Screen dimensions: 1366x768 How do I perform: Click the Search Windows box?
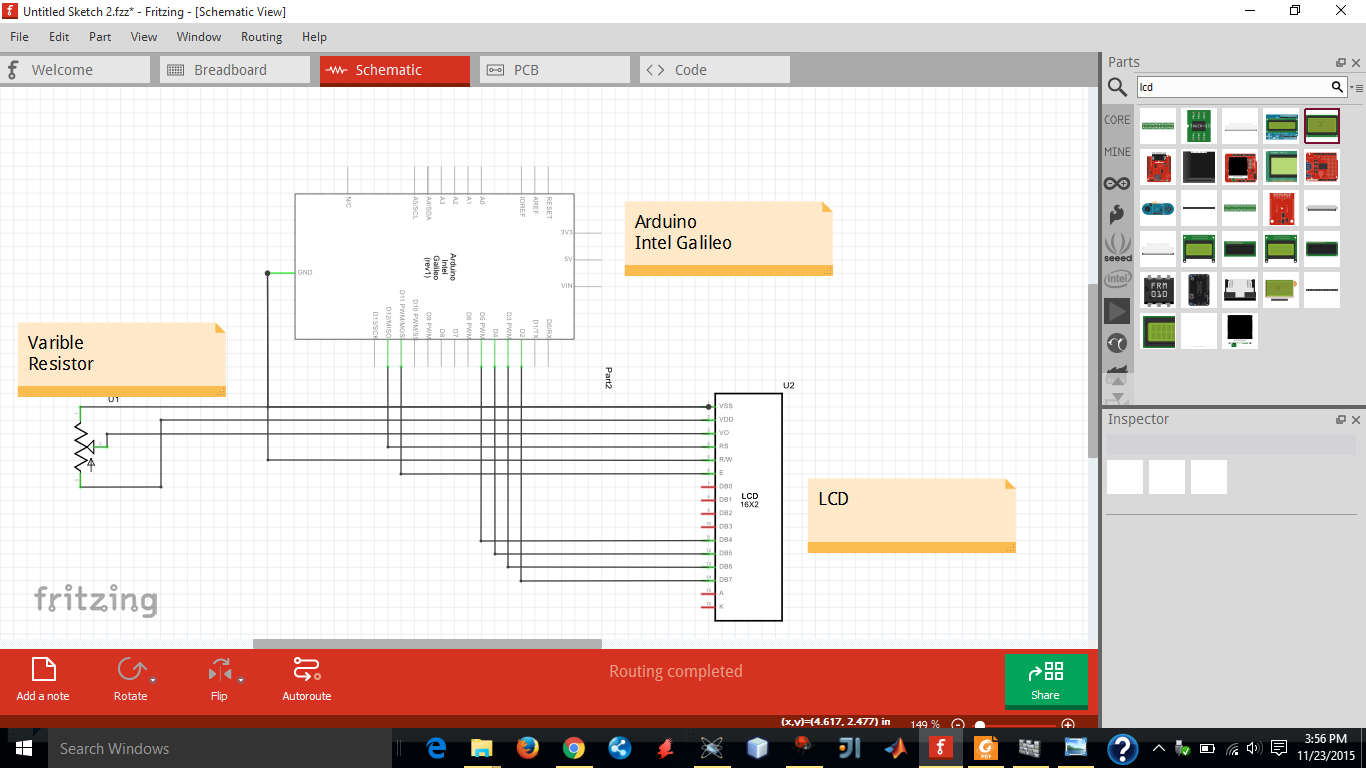click(220, 748)
